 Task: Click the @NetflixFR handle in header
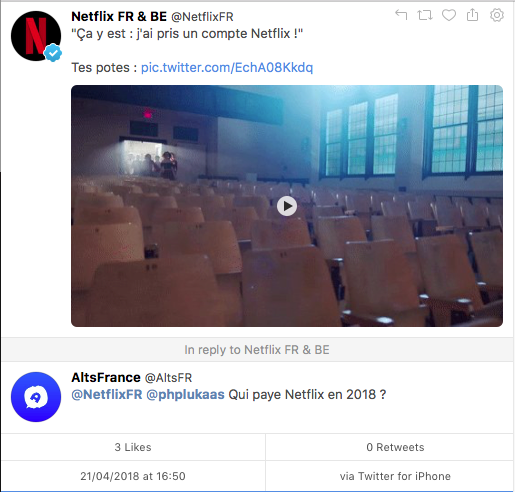tap(202, 17)
